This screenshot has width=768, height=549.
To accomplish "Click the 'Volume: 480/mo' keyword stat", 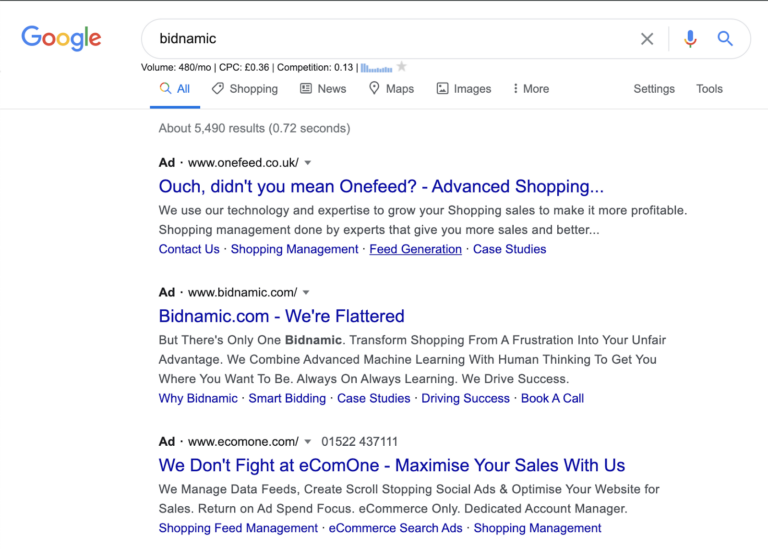I will tap(176, 68).
